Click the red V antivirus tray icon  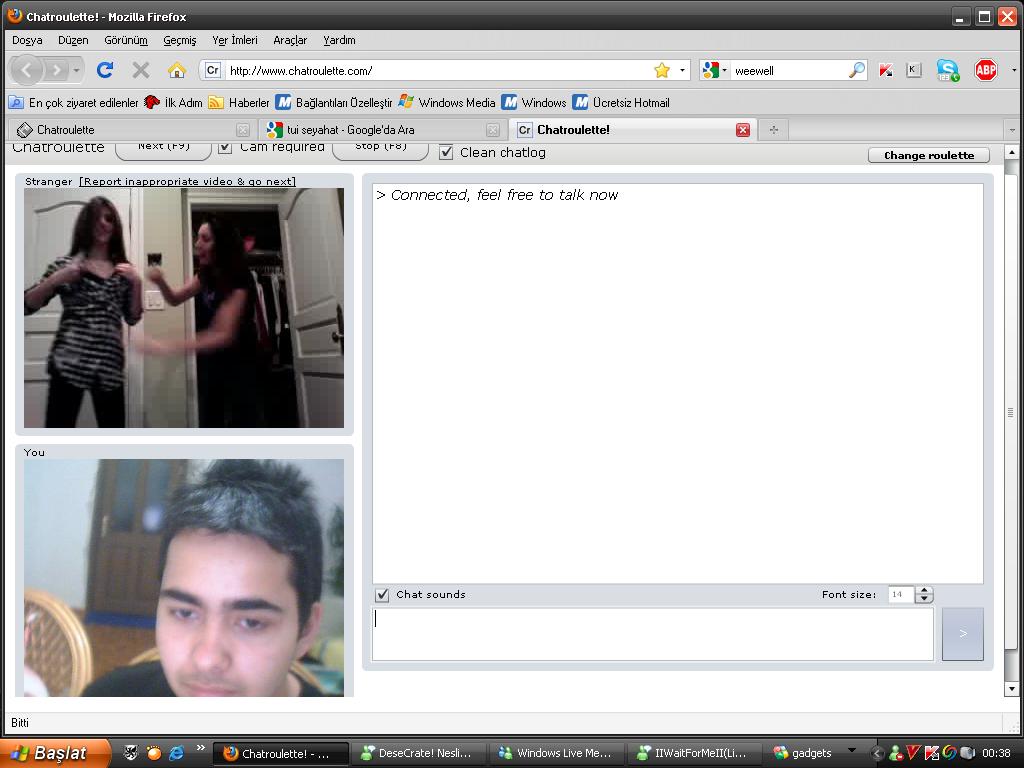(914, 753)
